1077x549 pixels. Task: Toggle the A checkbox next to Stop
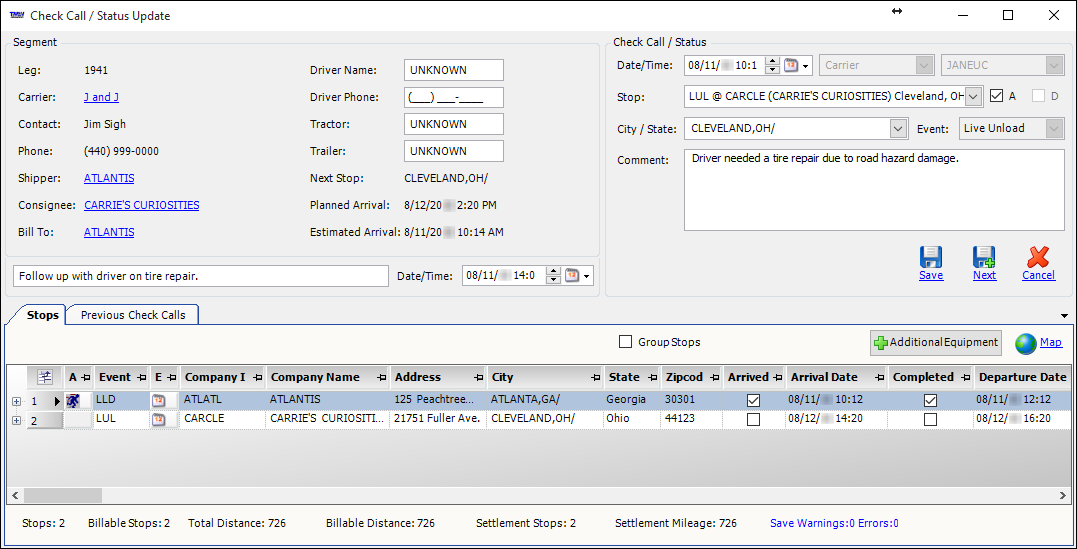995,97
